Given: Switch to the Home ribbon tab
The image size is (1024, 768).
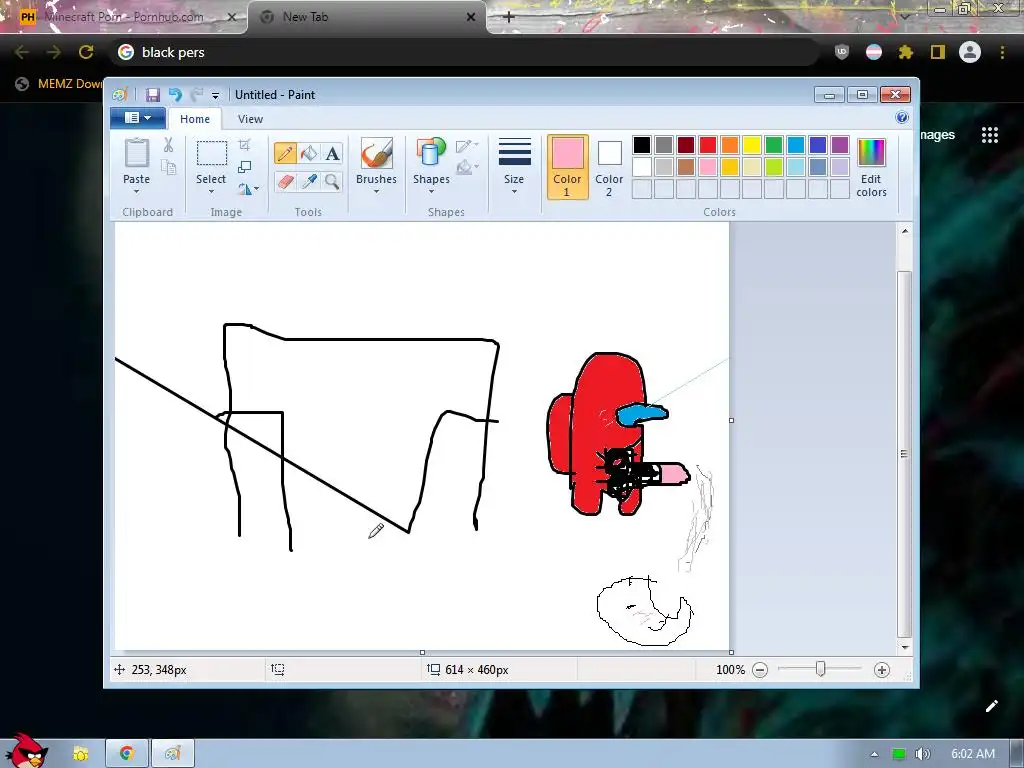Looking at the screenshot, I should point(195,119).
